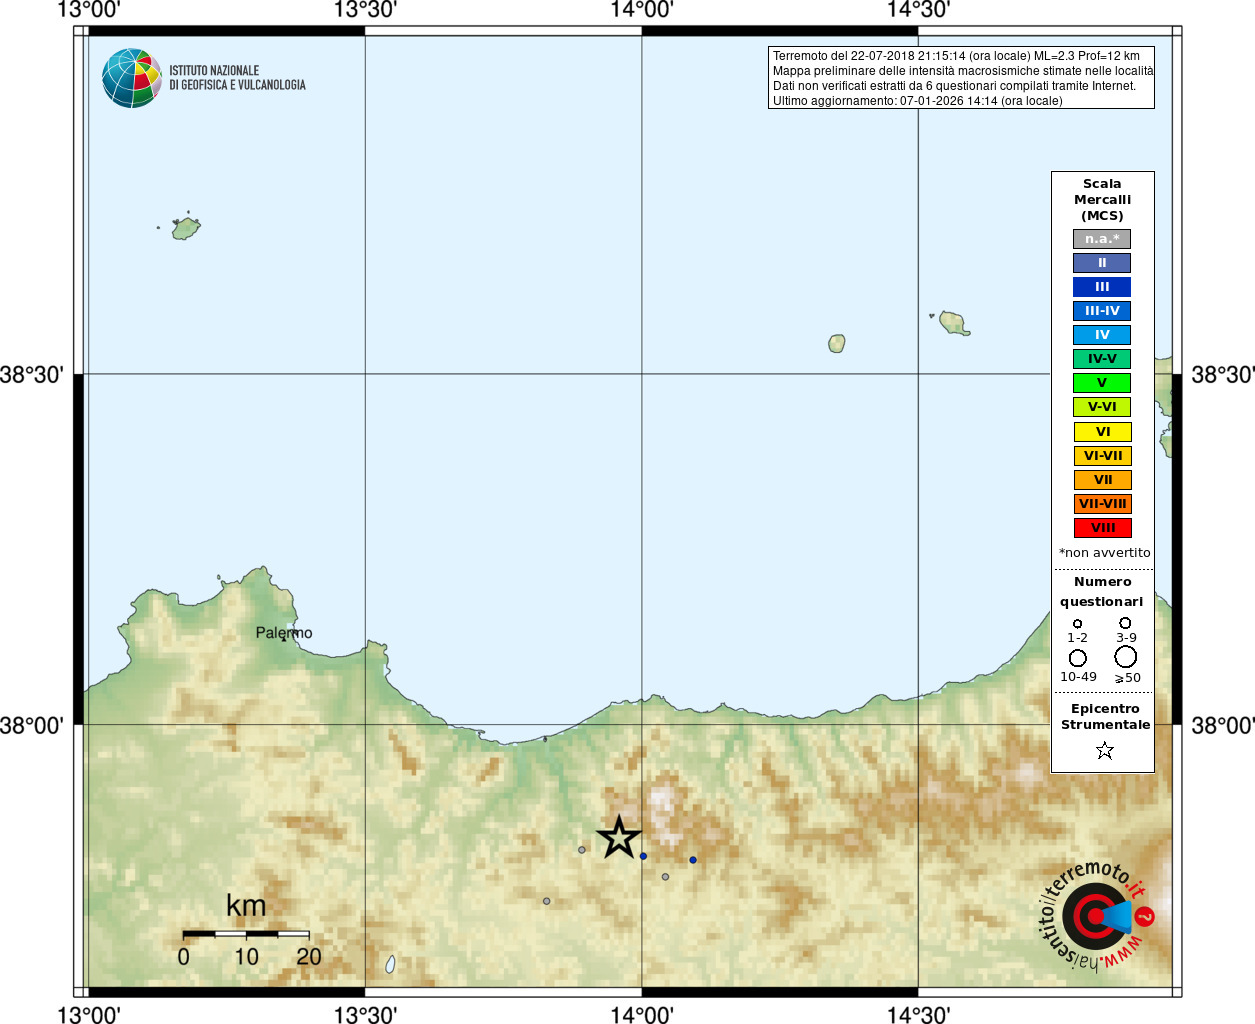The image size is (1255, 1024).
Task: Click the epicenter star on the map
Action: [x=619, y=837]
